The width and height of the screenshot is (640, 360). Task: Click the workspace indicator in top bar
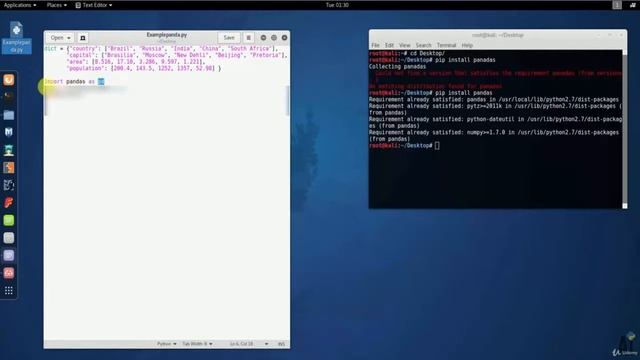coord(617,5)
